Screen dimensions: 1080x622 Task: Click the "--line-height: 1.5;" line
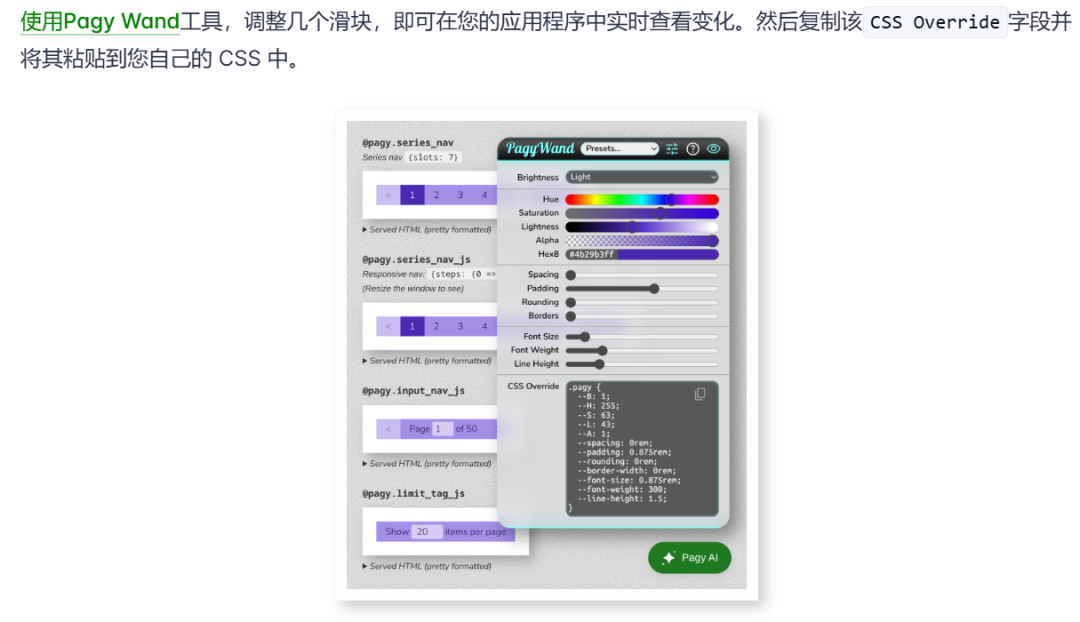[x=622, y=498]
